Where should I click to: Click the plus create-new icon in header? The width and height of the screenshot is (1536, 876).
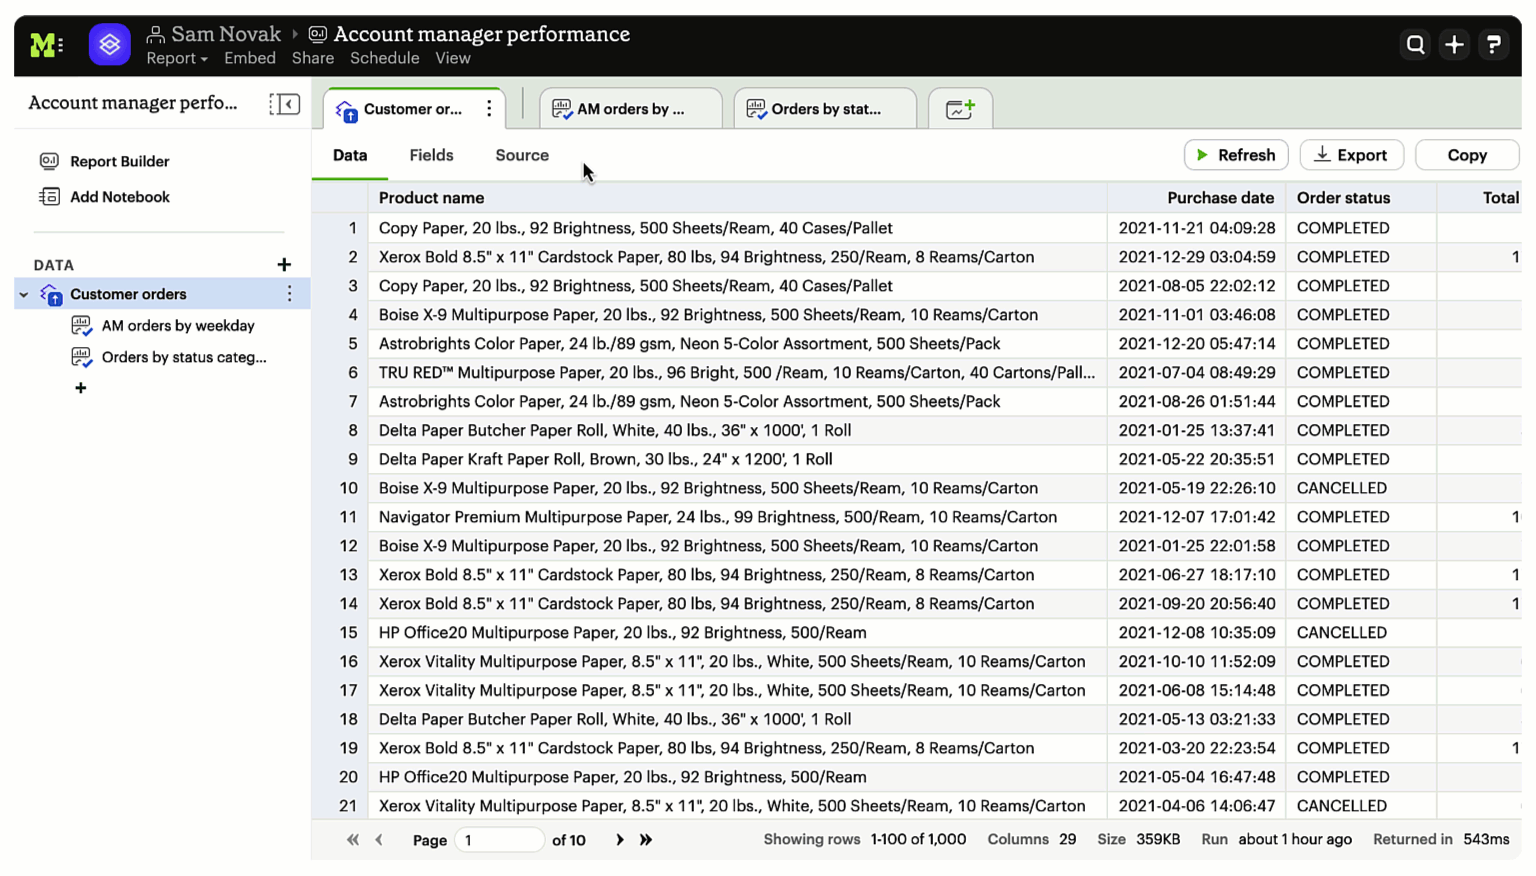[x=1454, y=45]
